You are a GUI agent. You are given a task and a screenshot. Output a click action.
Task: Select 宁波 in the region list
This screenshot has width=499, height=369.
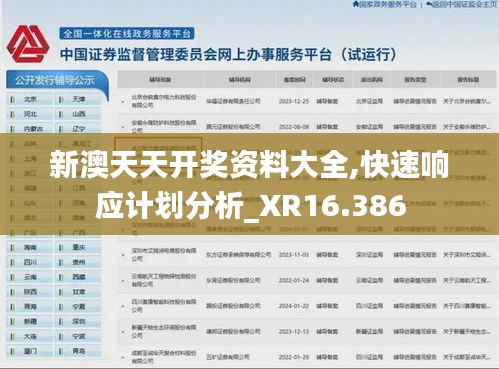(79, 337)
